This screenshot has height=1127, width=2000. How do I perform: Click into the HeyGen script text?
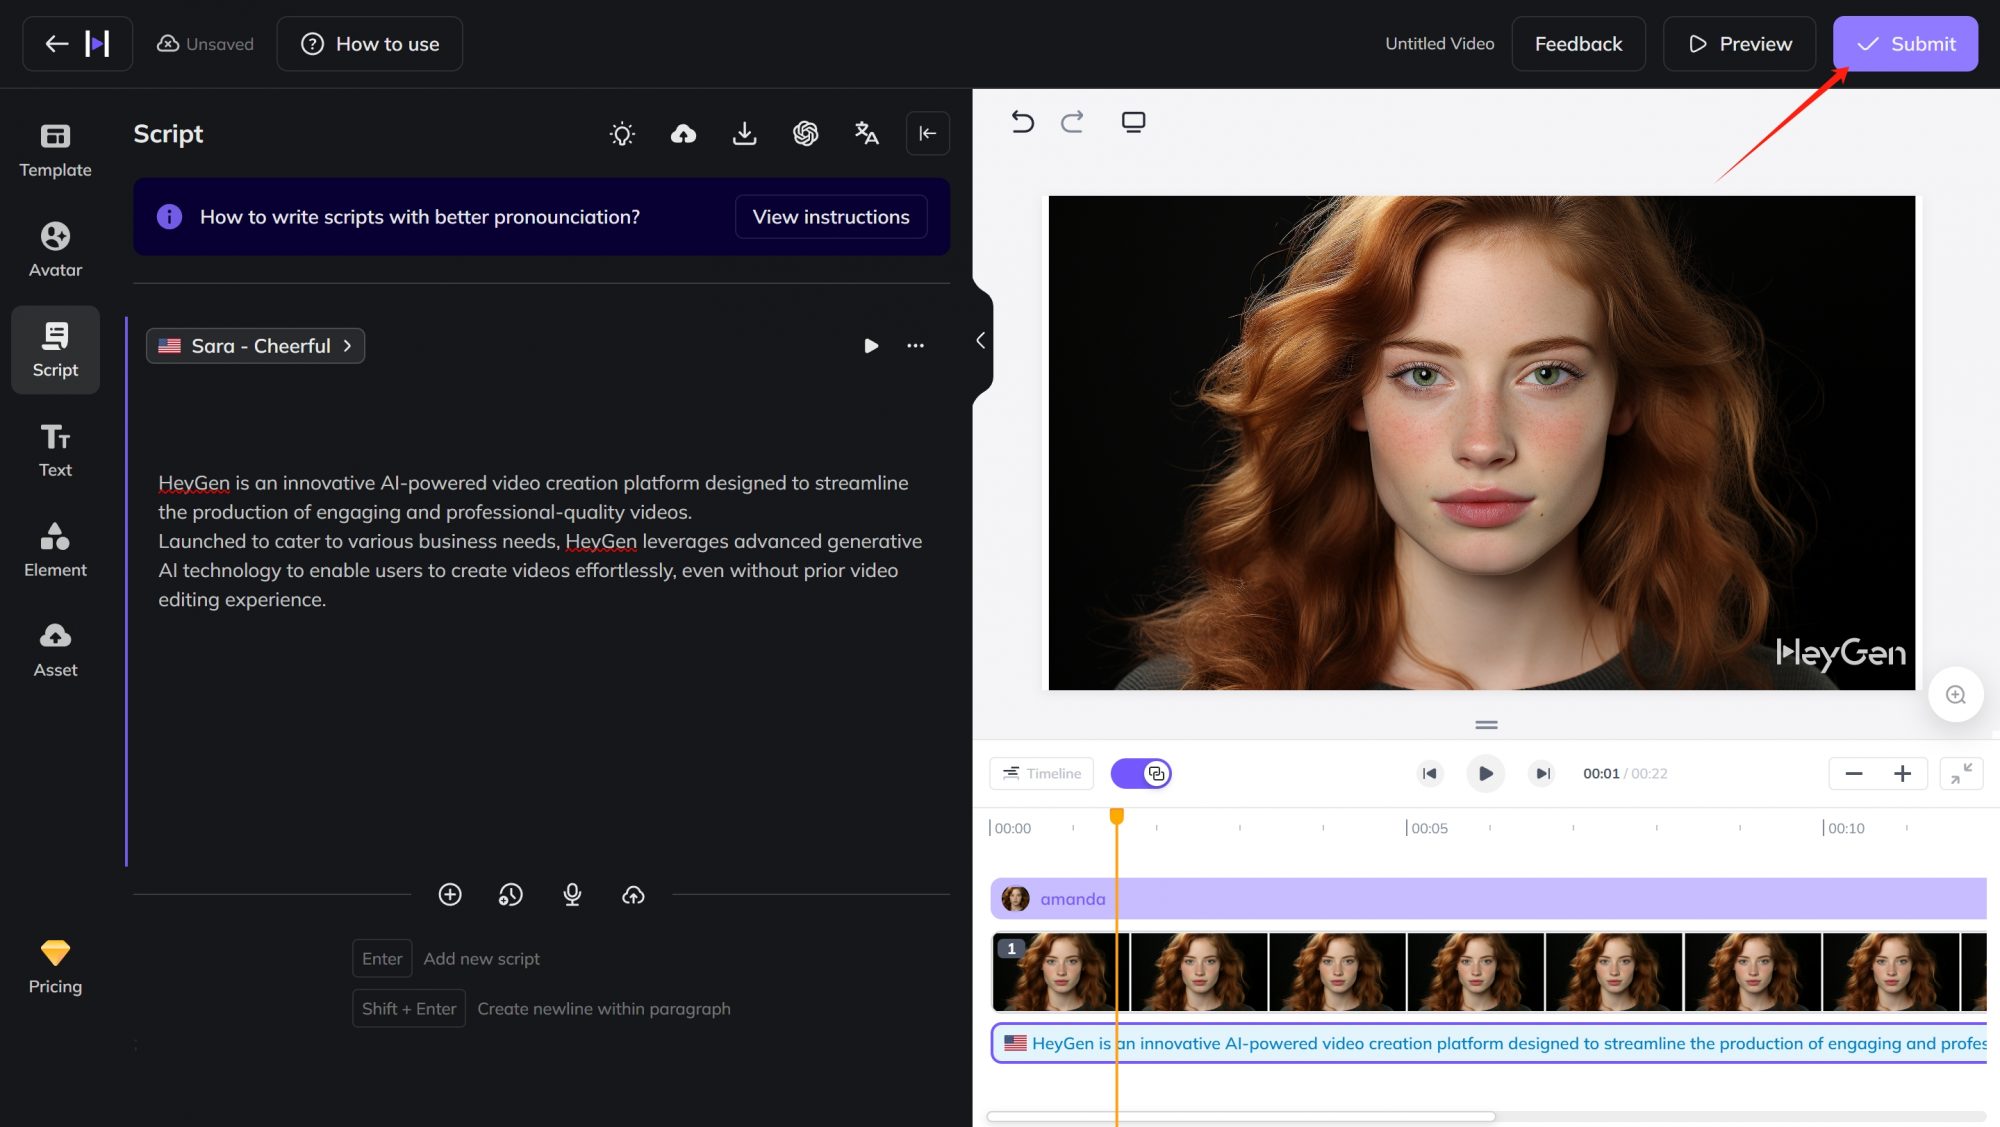tap(540, 541)
